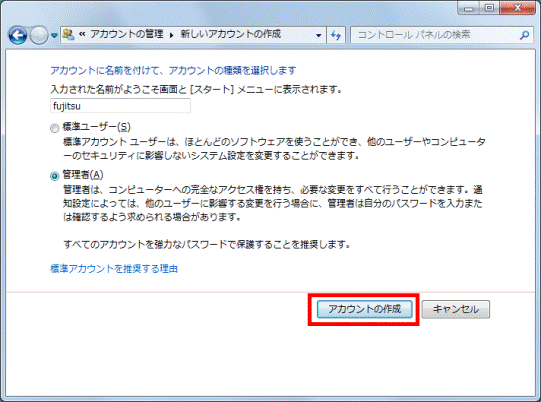The height and width of the screenshot is (402, 541).
Task: Click the text すべてのアカウントを強力なパスワードで保護することを推奨します。
Action: (207, 244)
